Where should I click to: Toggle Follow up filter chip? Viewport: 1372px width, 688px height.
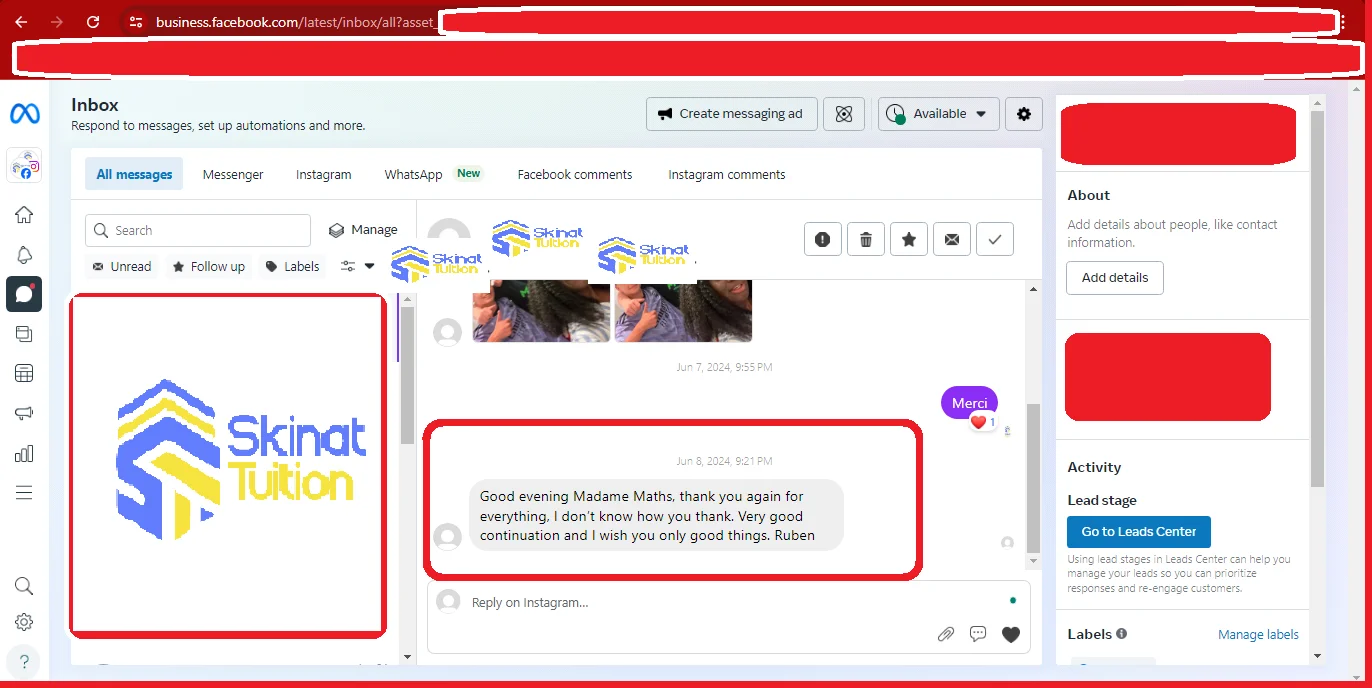(x=209, y=266)
